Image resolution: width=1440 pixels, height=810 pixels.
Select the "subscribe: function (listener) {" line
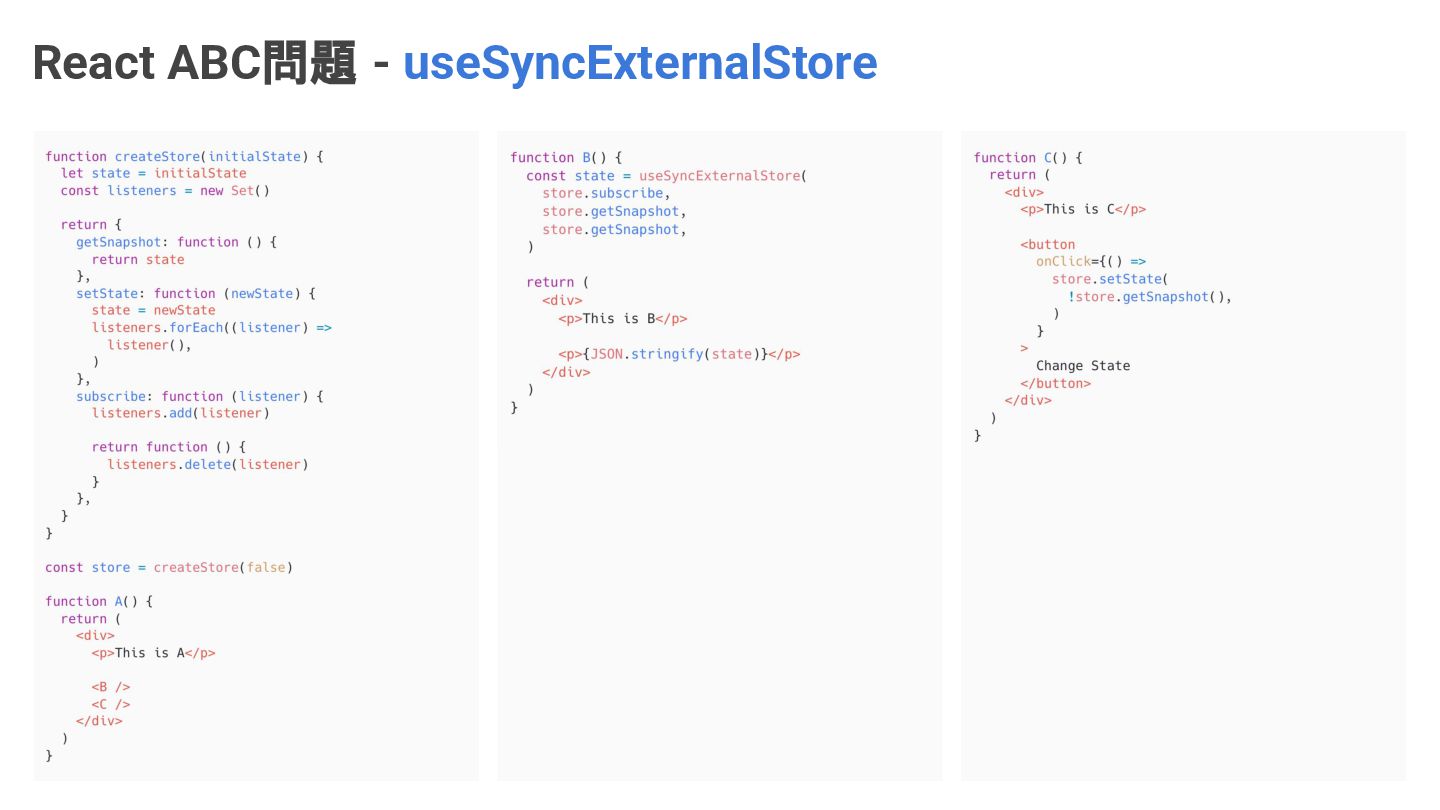coord(200,396)
